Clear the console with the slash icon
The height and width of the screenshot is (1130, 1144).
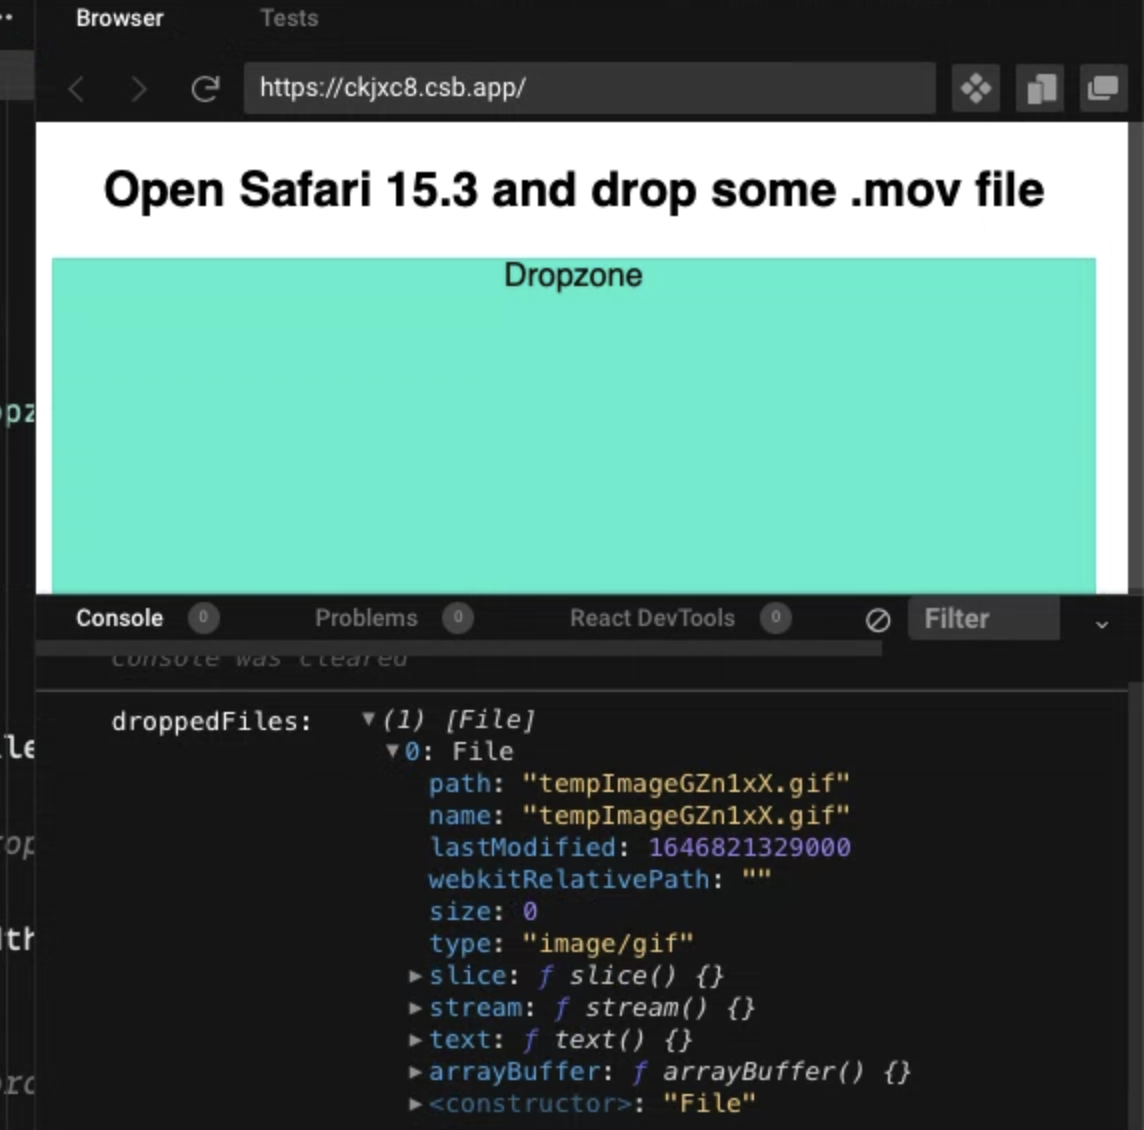coord(877,620)
